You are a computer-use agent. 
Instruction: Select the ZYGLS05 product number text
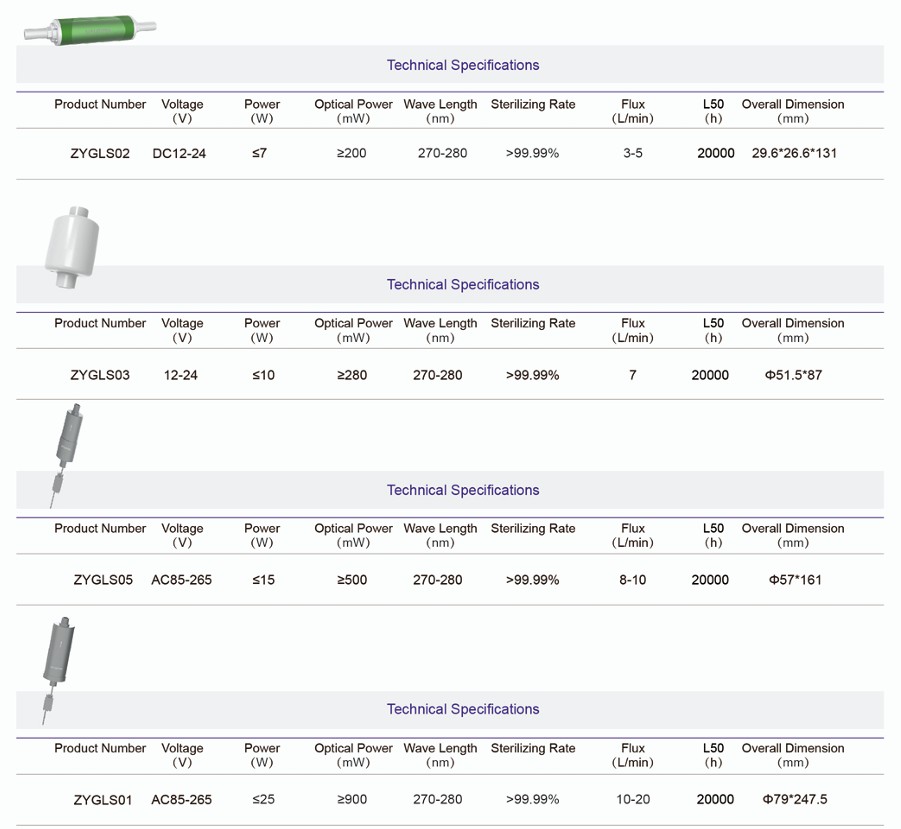point(103,580)
